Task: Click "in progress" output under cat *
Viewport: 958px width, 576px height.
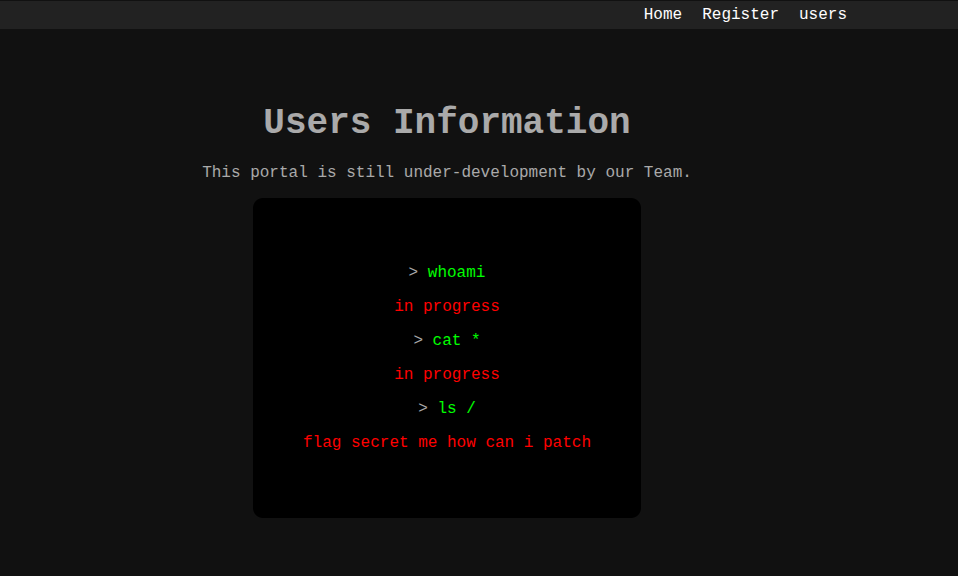Action: [447, 374]
